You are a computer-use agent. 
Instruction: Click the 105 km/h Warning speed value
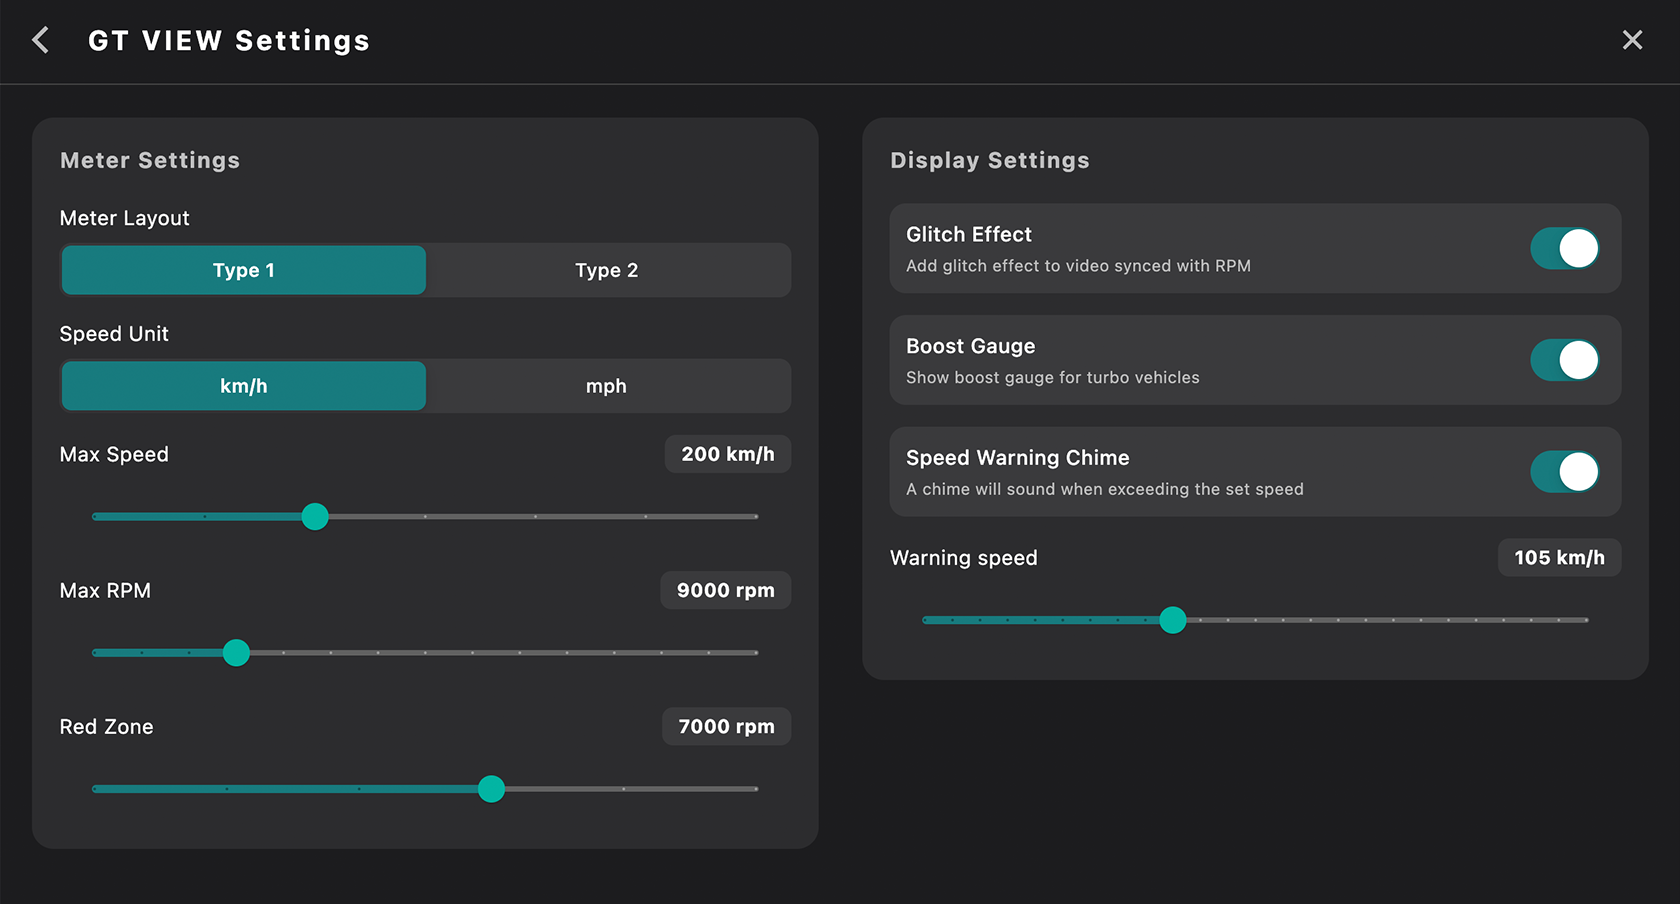1559,558
